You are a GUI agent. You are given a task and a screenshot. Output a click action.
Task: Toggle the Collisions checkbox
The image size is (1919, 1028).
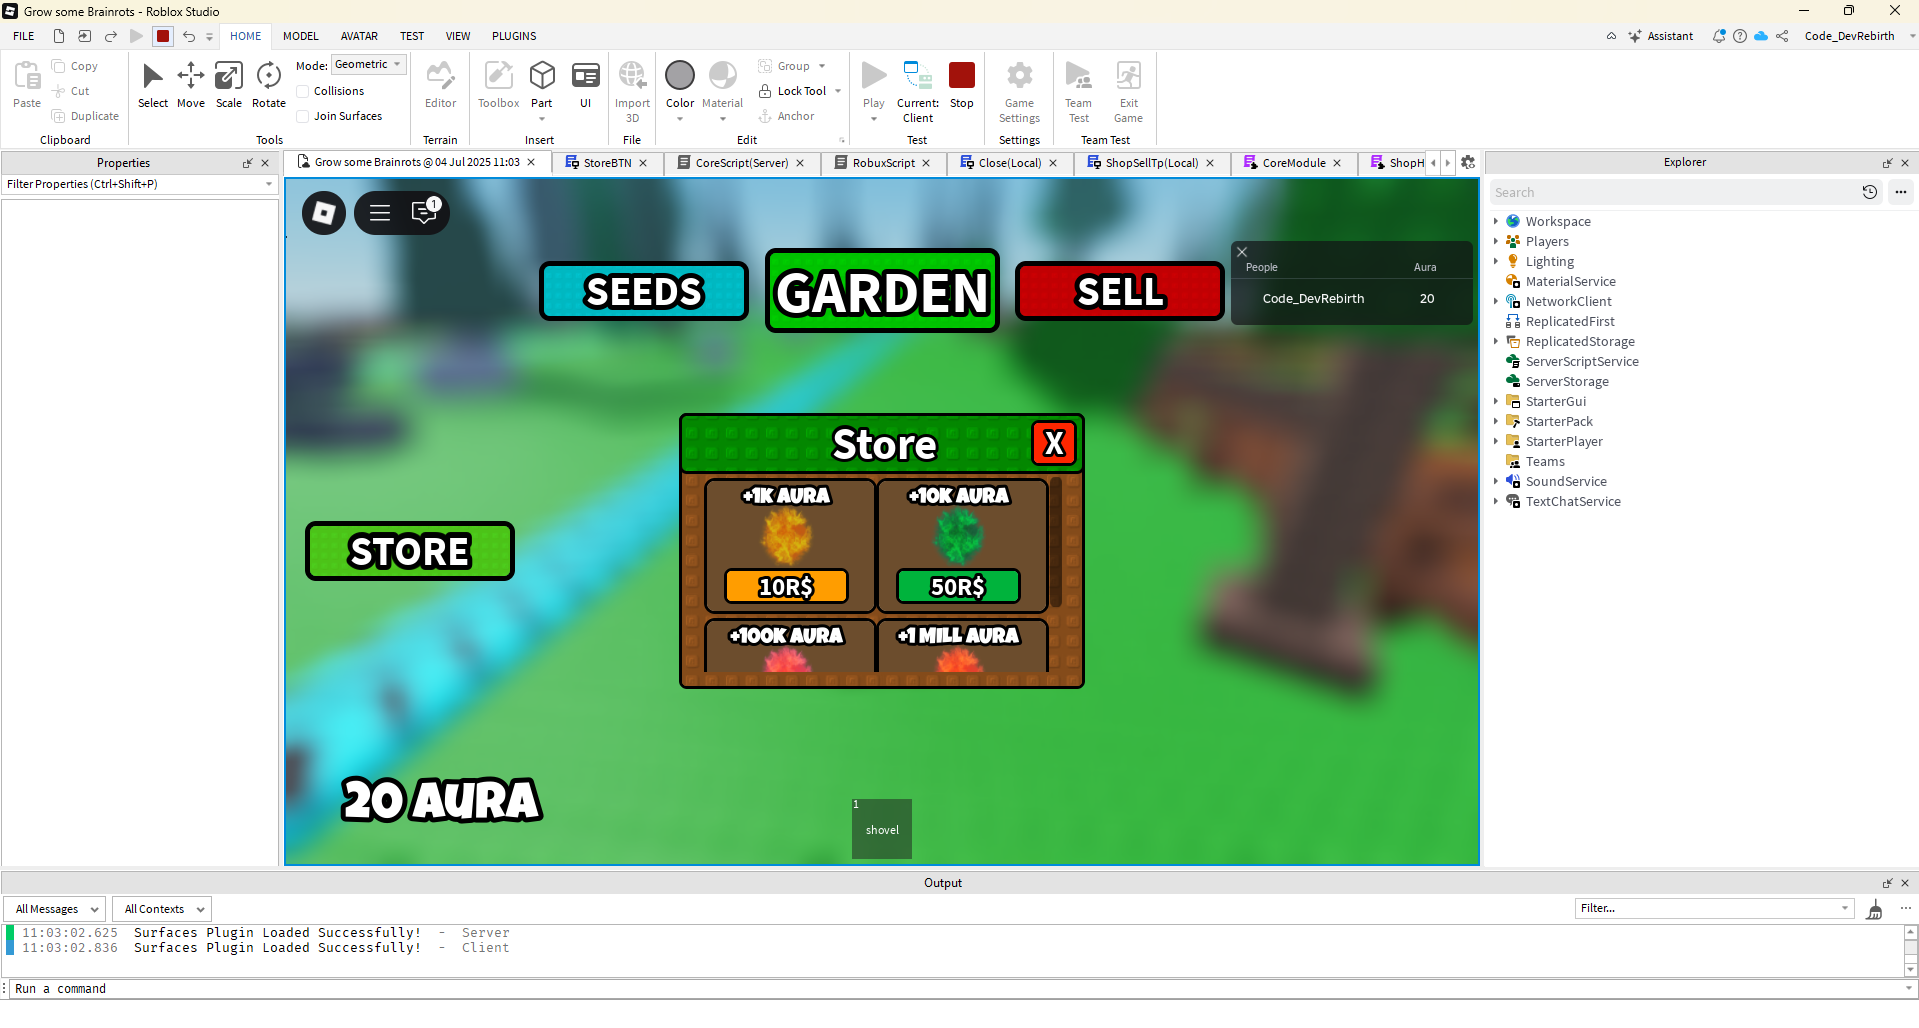[303, 91]
